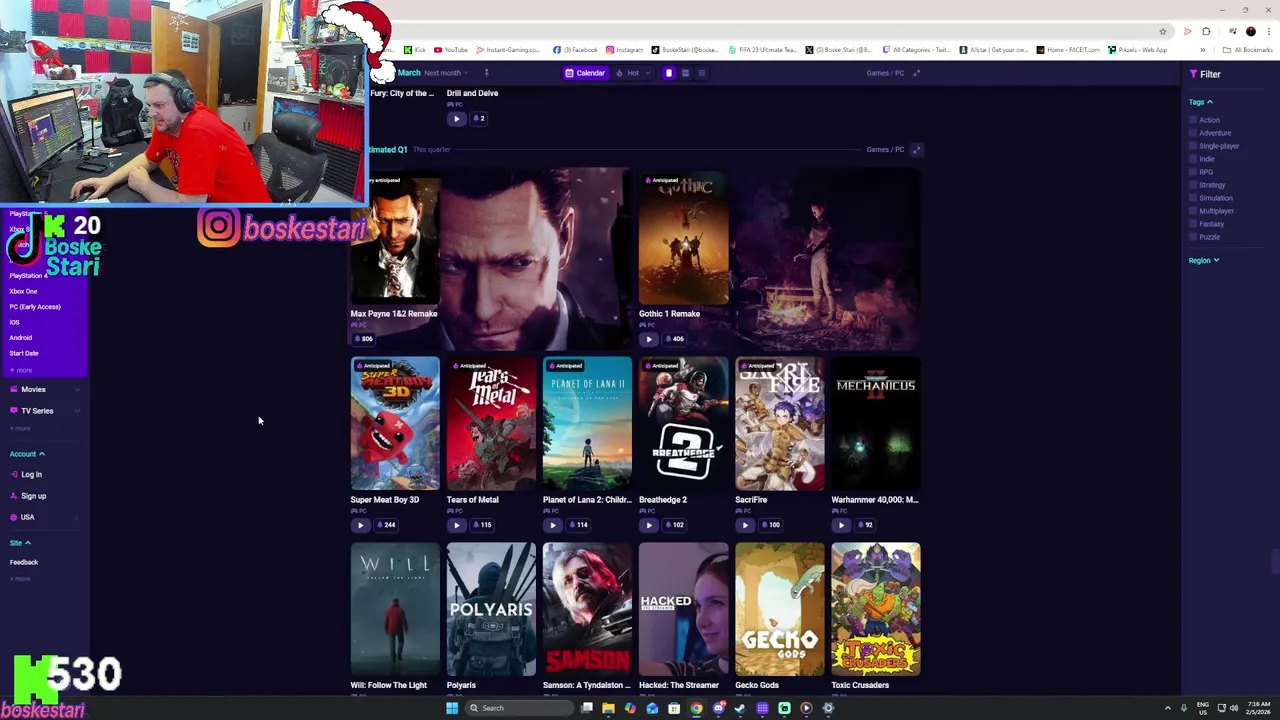Enable the Fantasy tag checkbox
Image resolution: width=1280 pixels, height=720 pixels.
1193,224
